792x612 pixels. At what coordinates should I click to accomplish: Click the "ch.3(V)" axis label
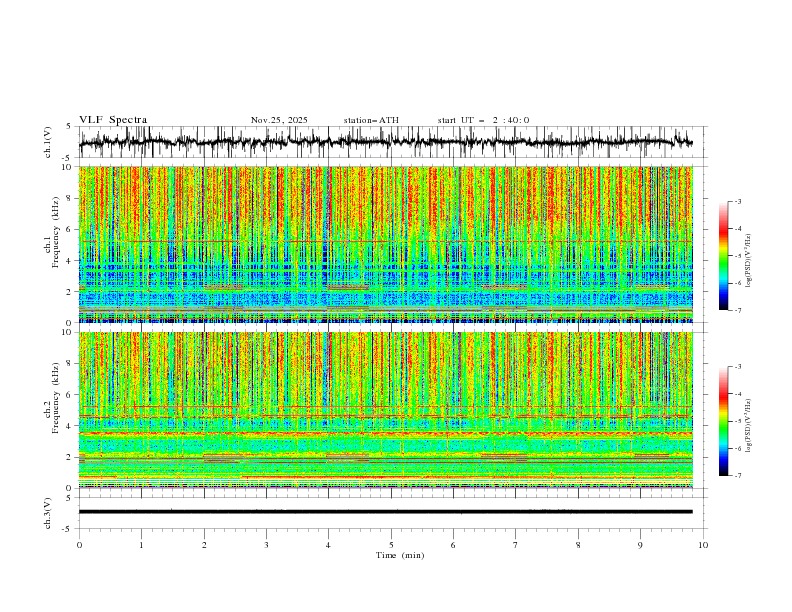48,513
